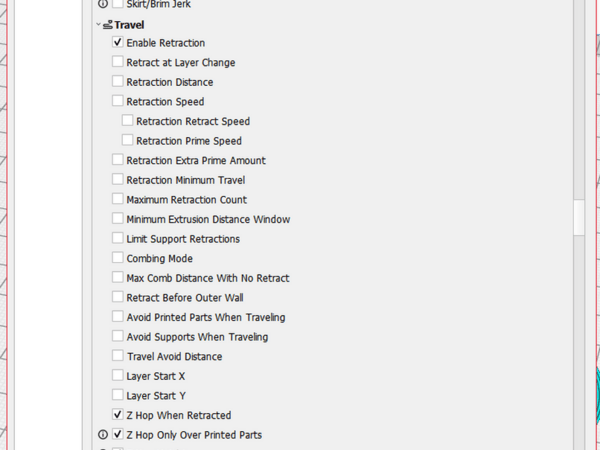Uncheck Z Hop Only Over Printed Parts
The width and height of the screenshot is (600, 450).
(118, 435)
